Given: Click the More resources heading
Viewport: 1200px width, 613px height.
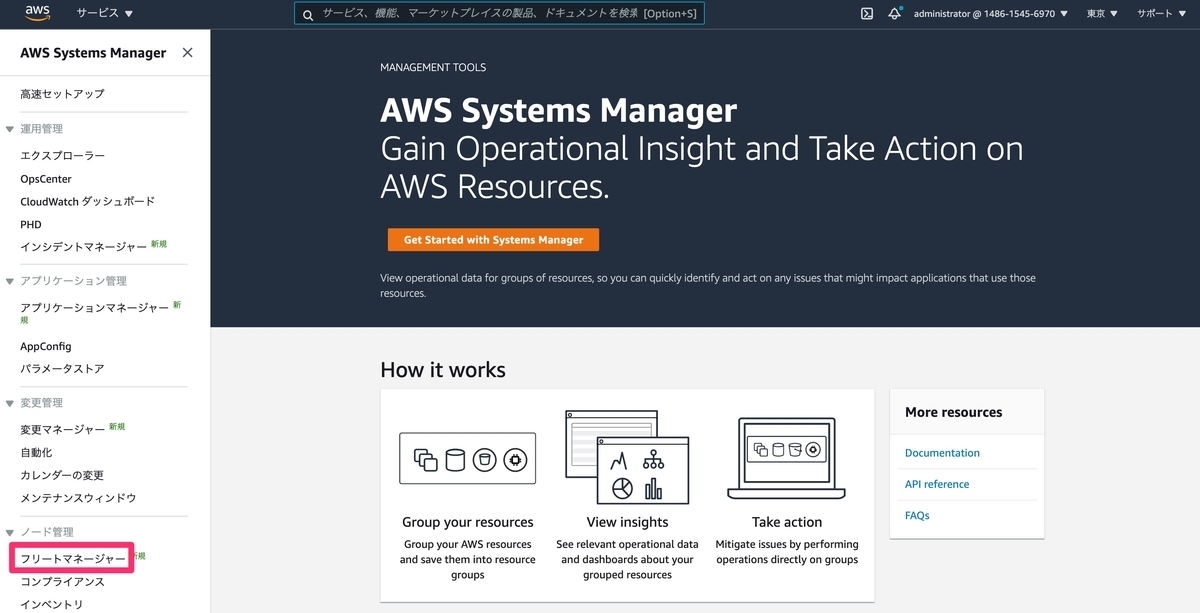Looking at the screenshot, I should tap(953, 412).
